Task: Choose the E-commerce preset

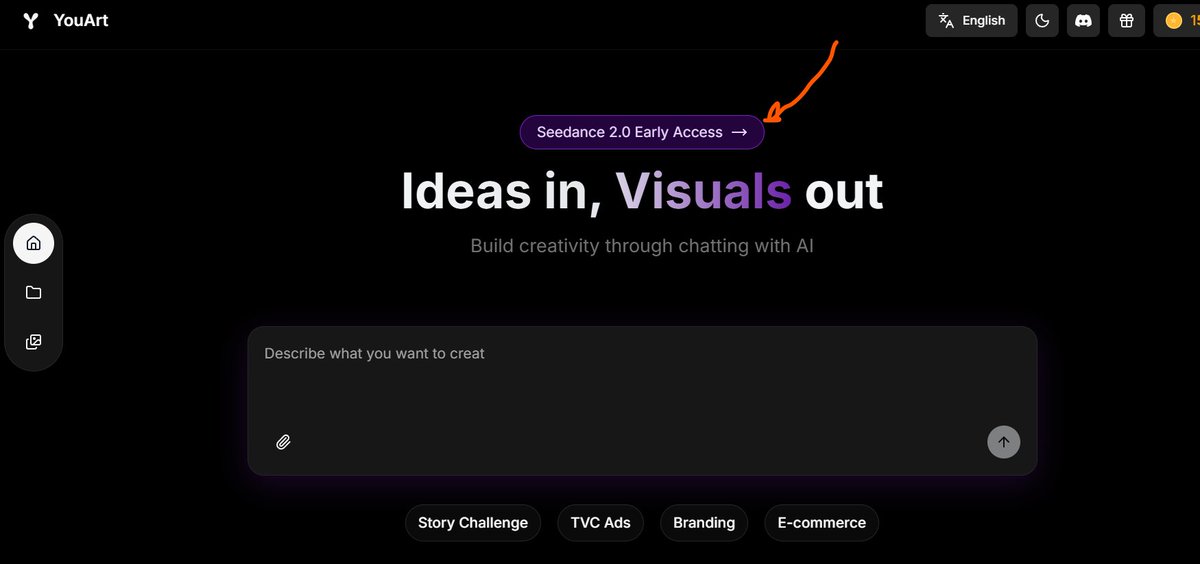Action: 822,523
